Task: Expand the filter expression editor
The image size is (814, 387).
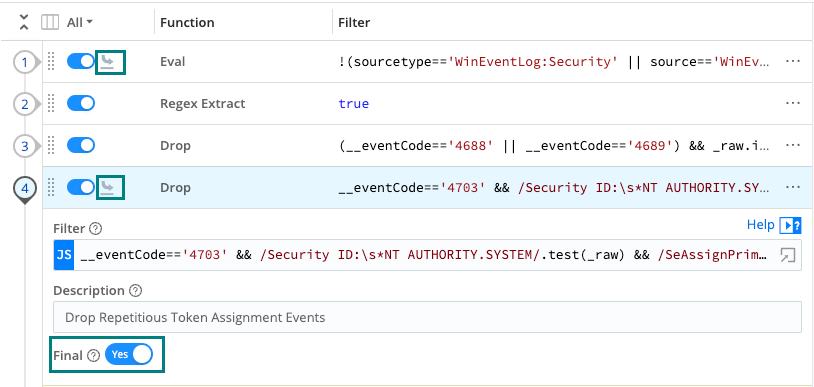Action: point(788,255)
